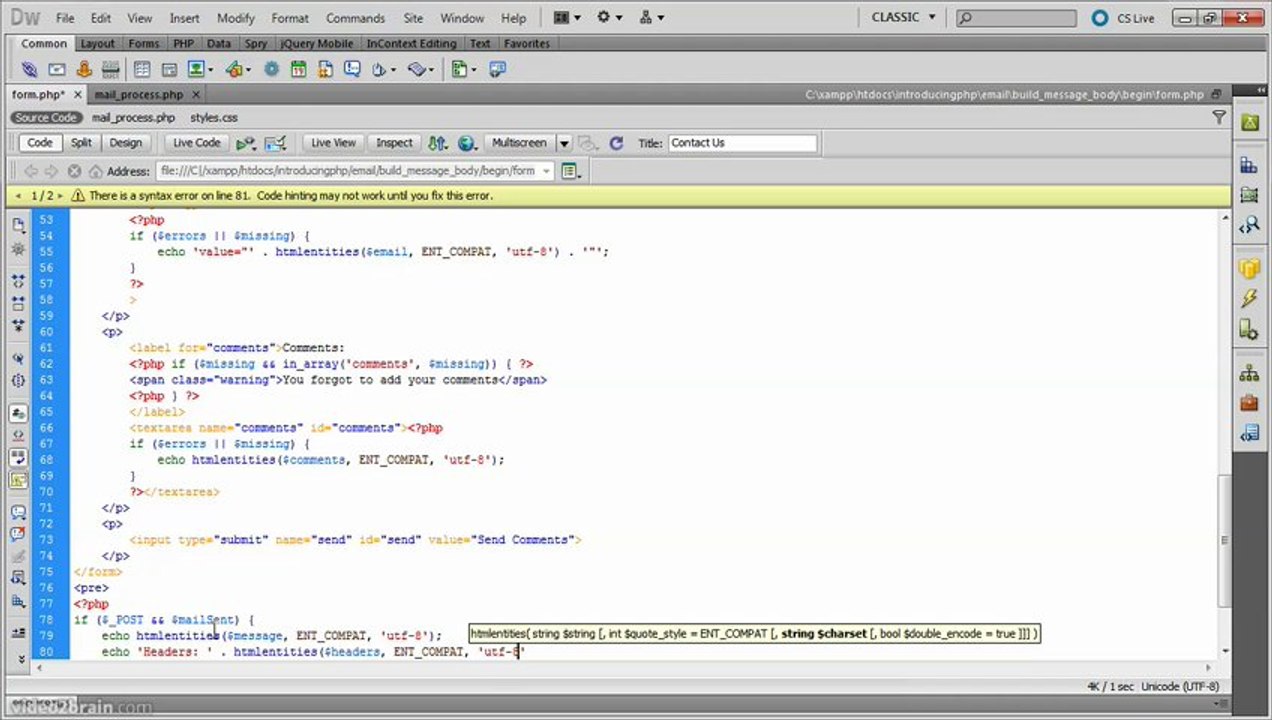Click the Open Documents coding toolbar icon
The height and width of the screenshot is (720, 1272).
click(x=18, y=225)
